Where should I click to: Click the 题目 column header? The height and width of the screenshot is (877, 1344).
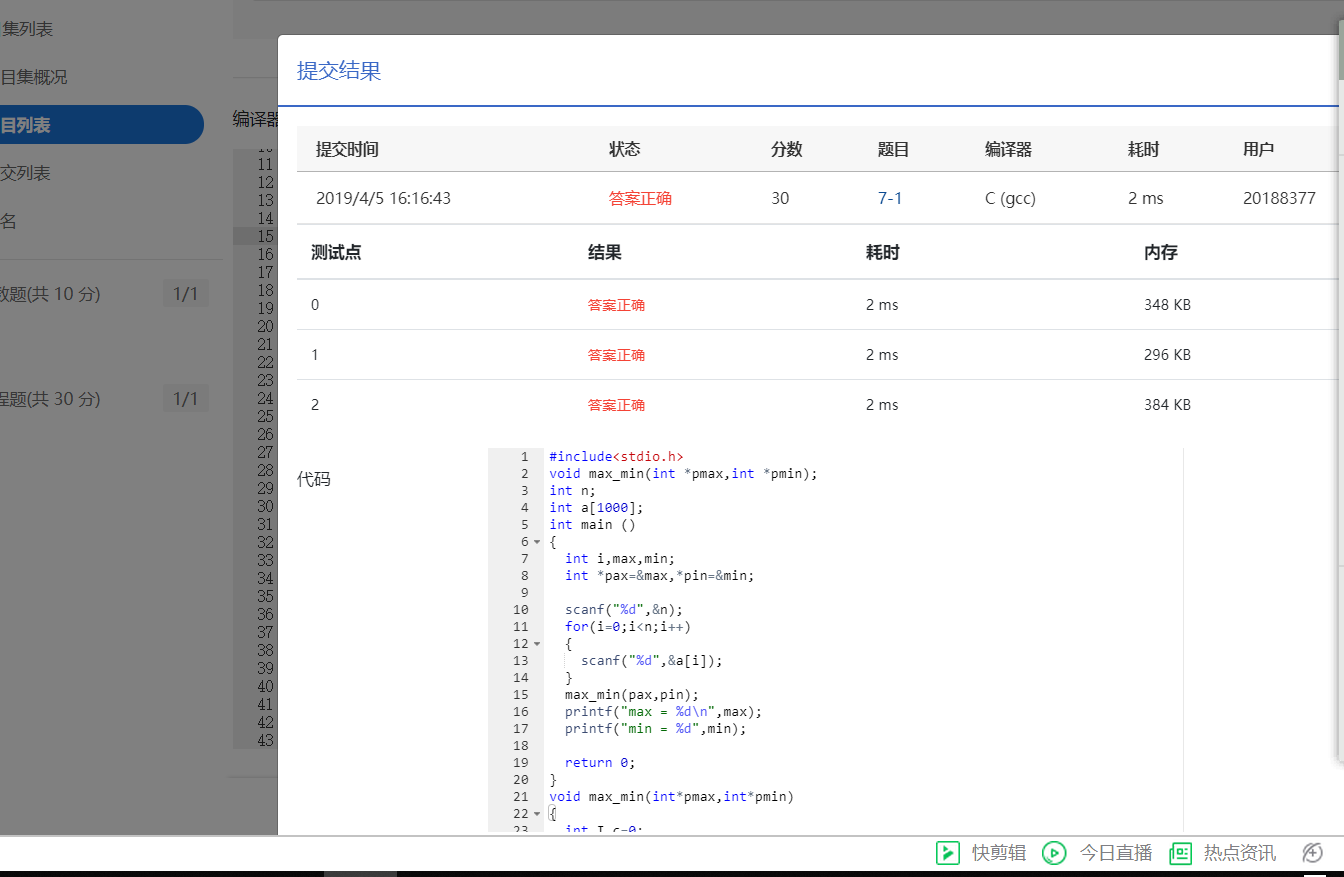[894, 149]
